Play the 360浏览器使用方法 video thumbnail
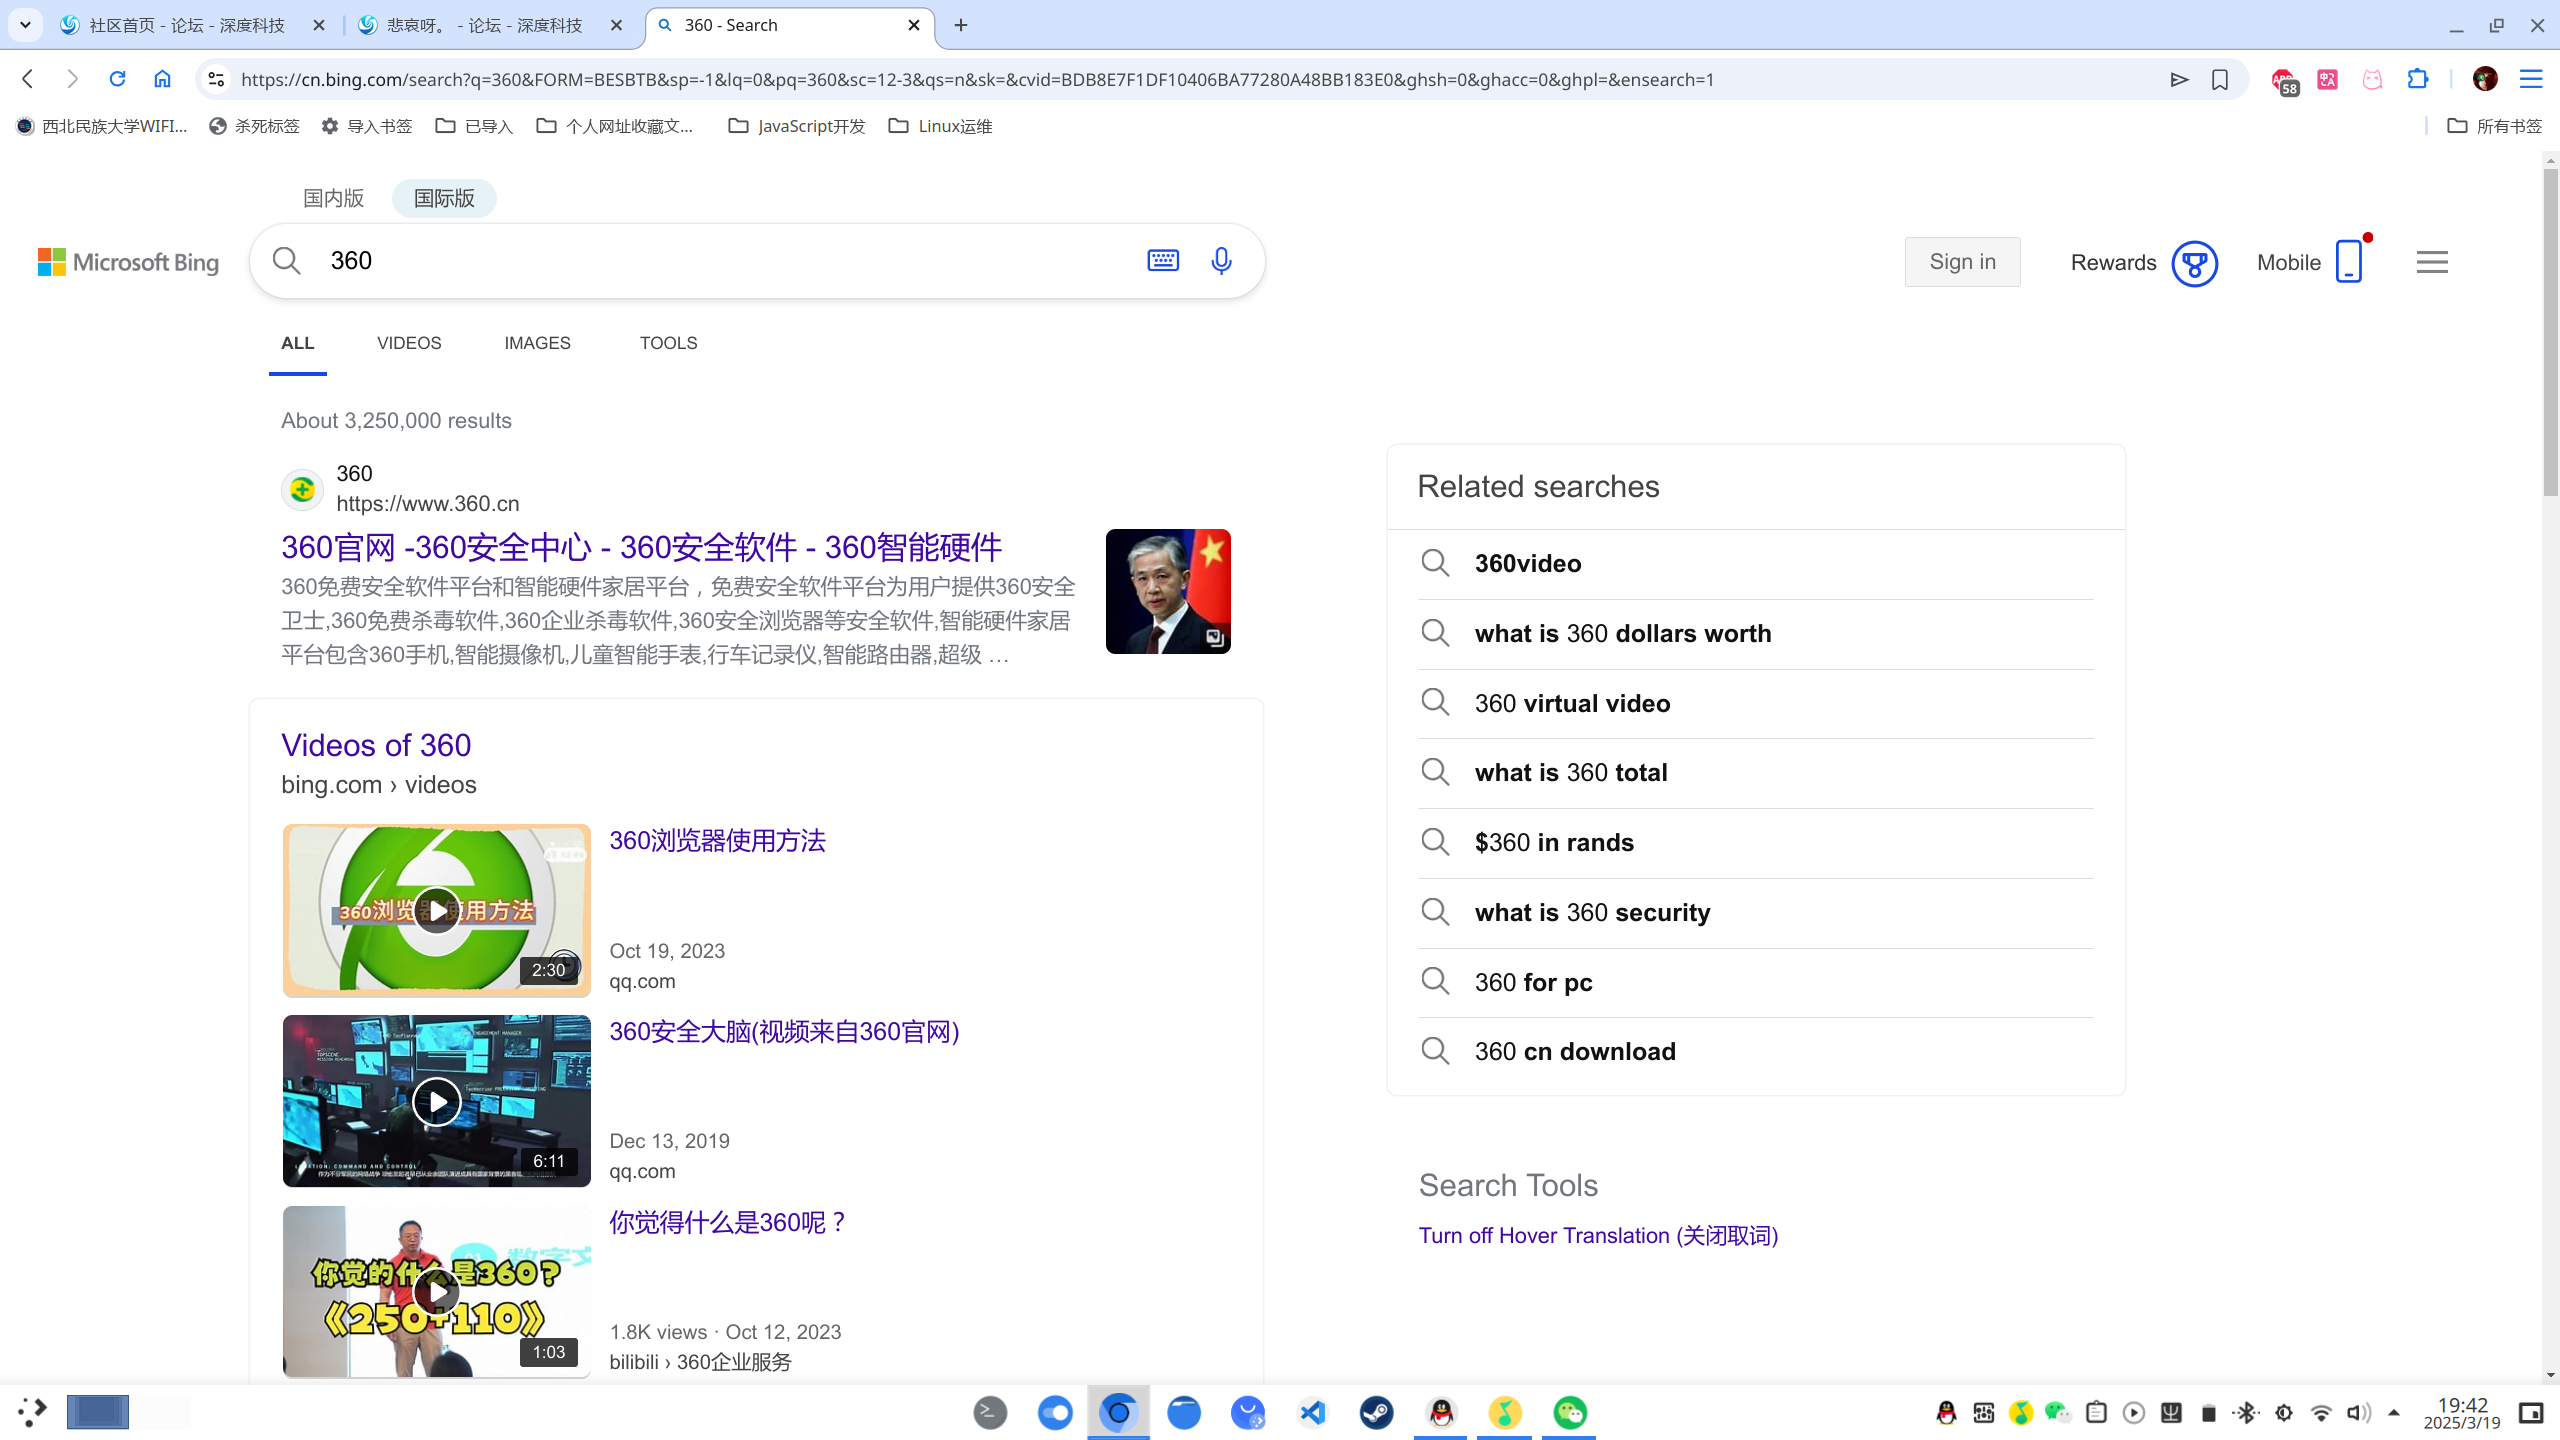 click(437, 911)
